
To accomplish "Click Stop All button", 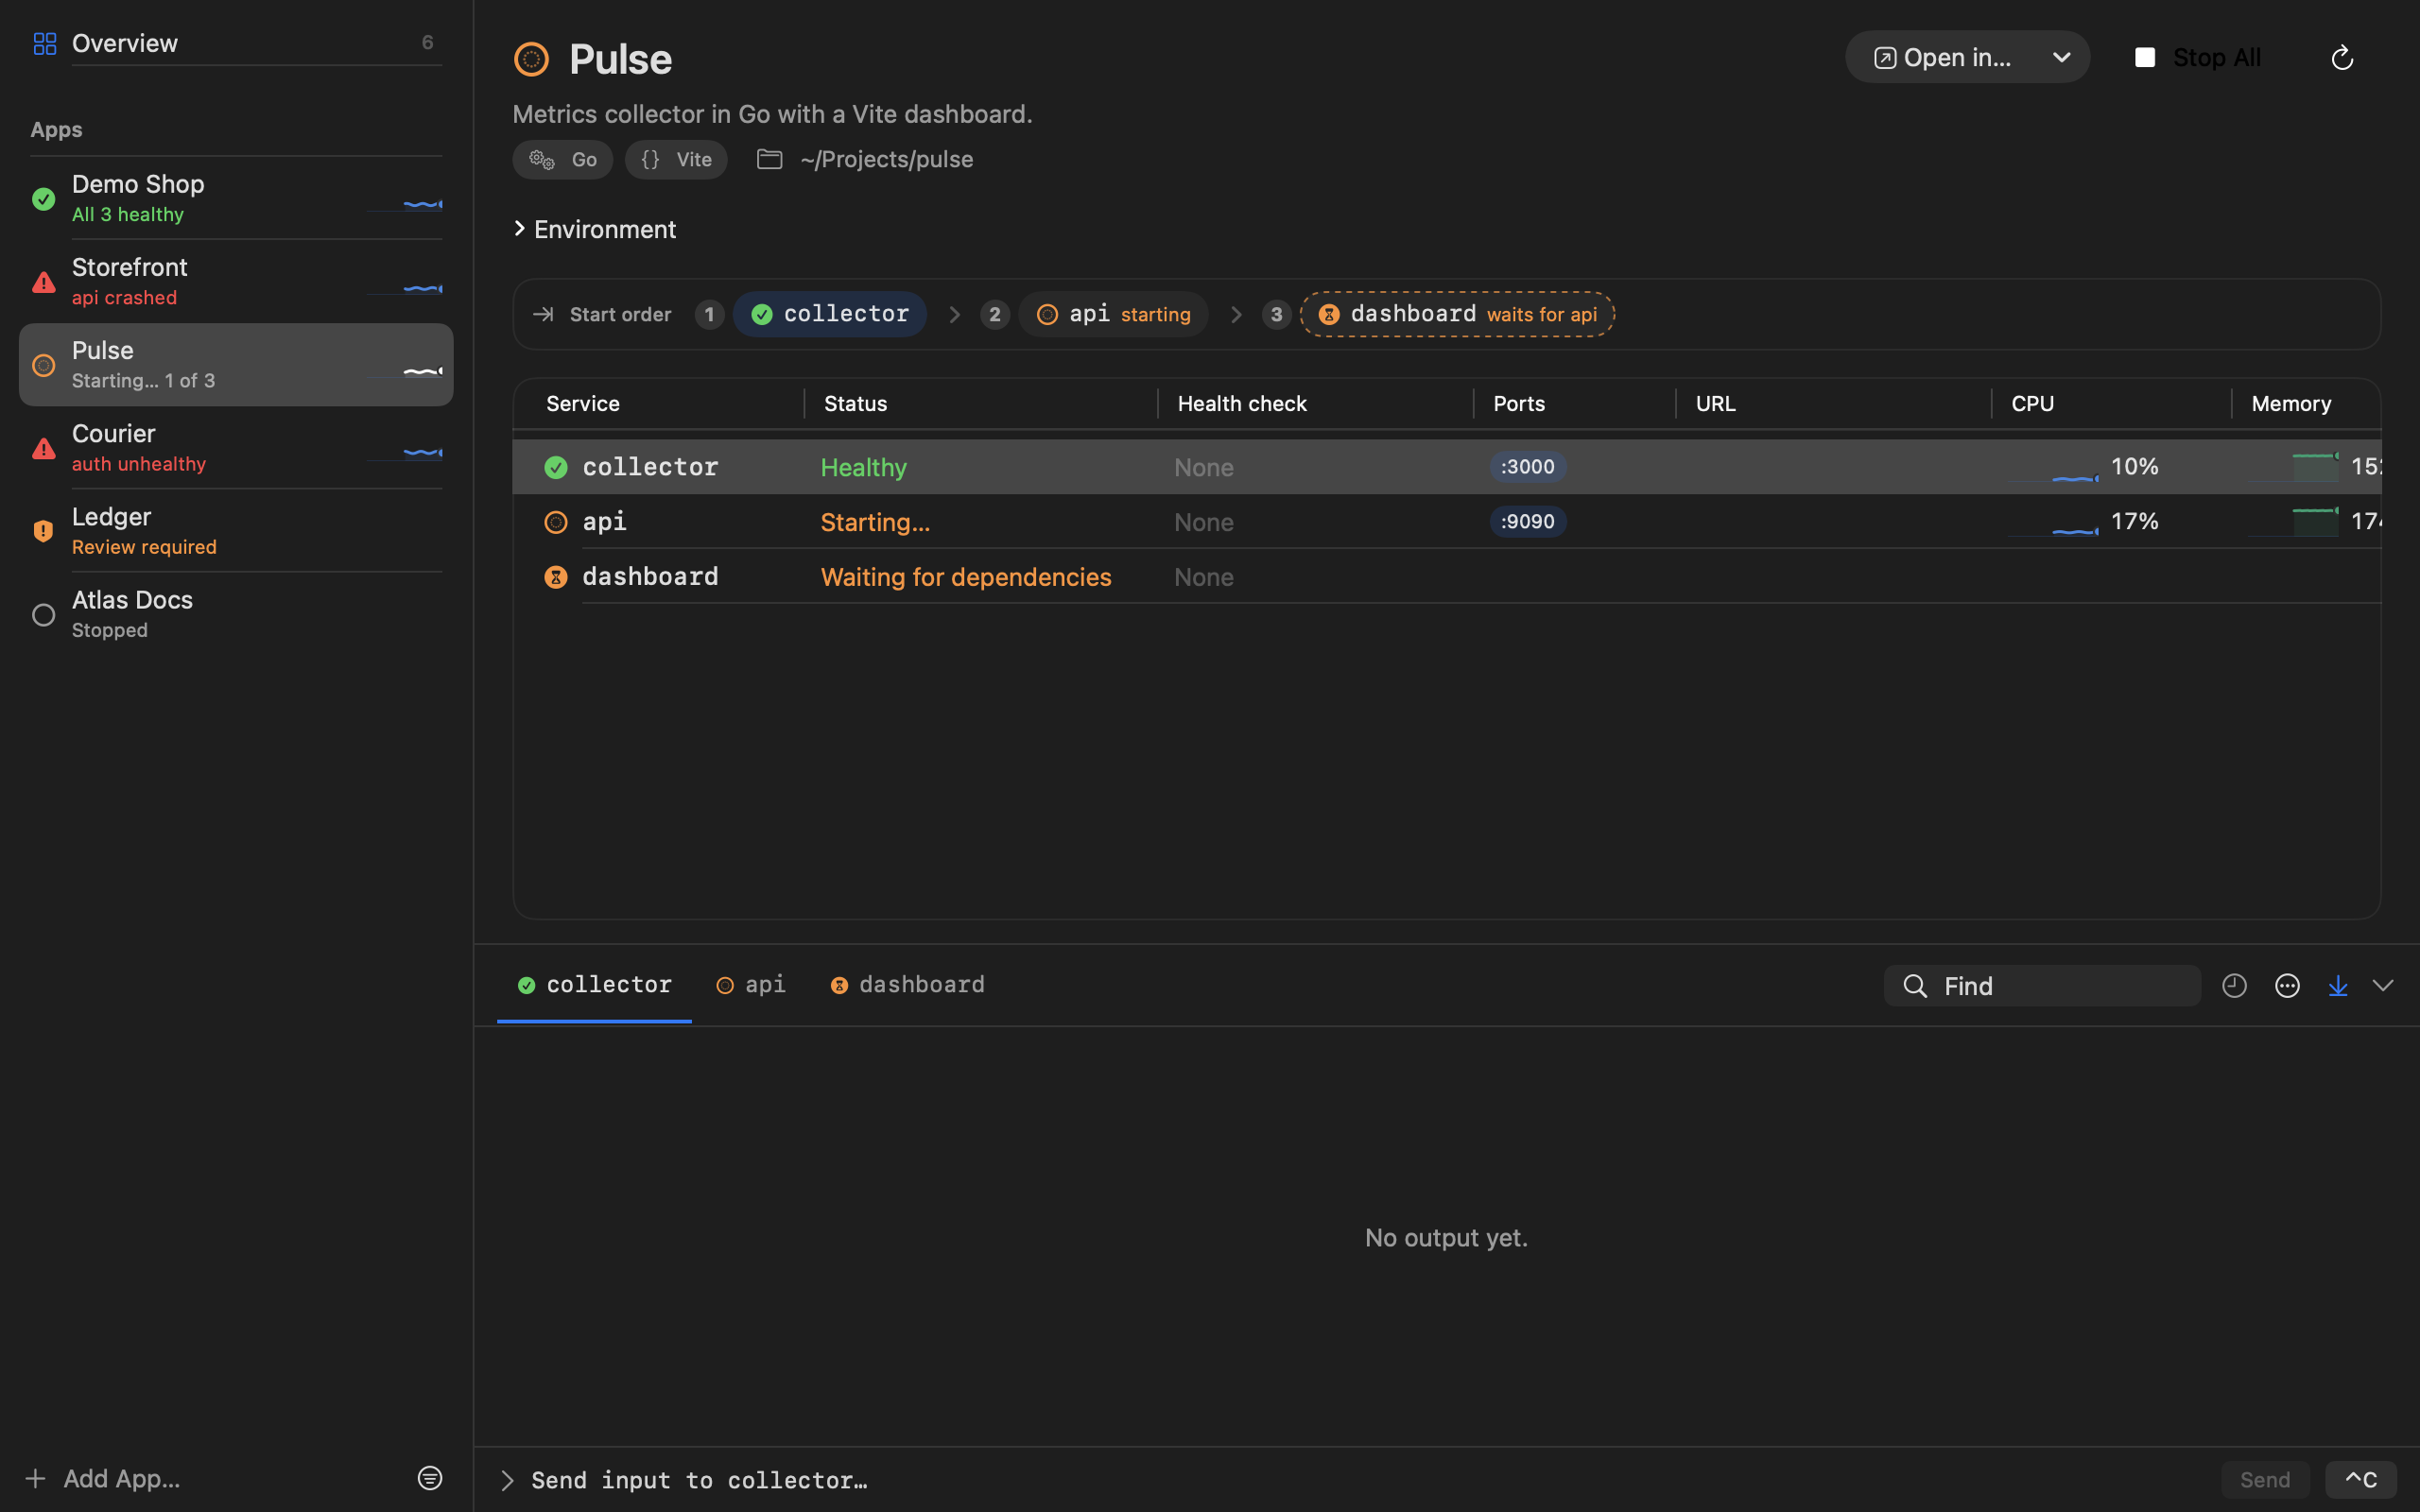I will point(2199,58).
